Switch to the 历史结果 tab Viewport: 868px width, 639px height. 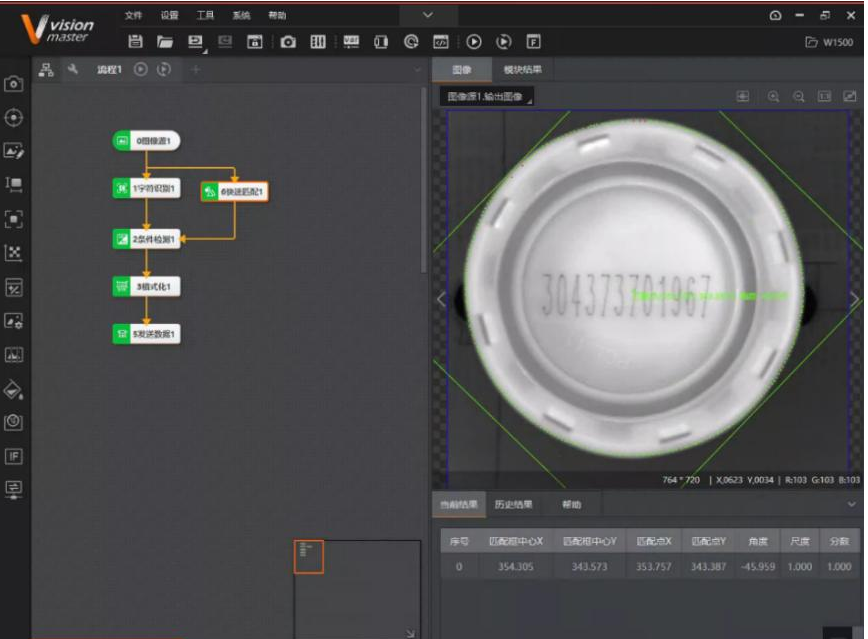(x=513, y=504)
